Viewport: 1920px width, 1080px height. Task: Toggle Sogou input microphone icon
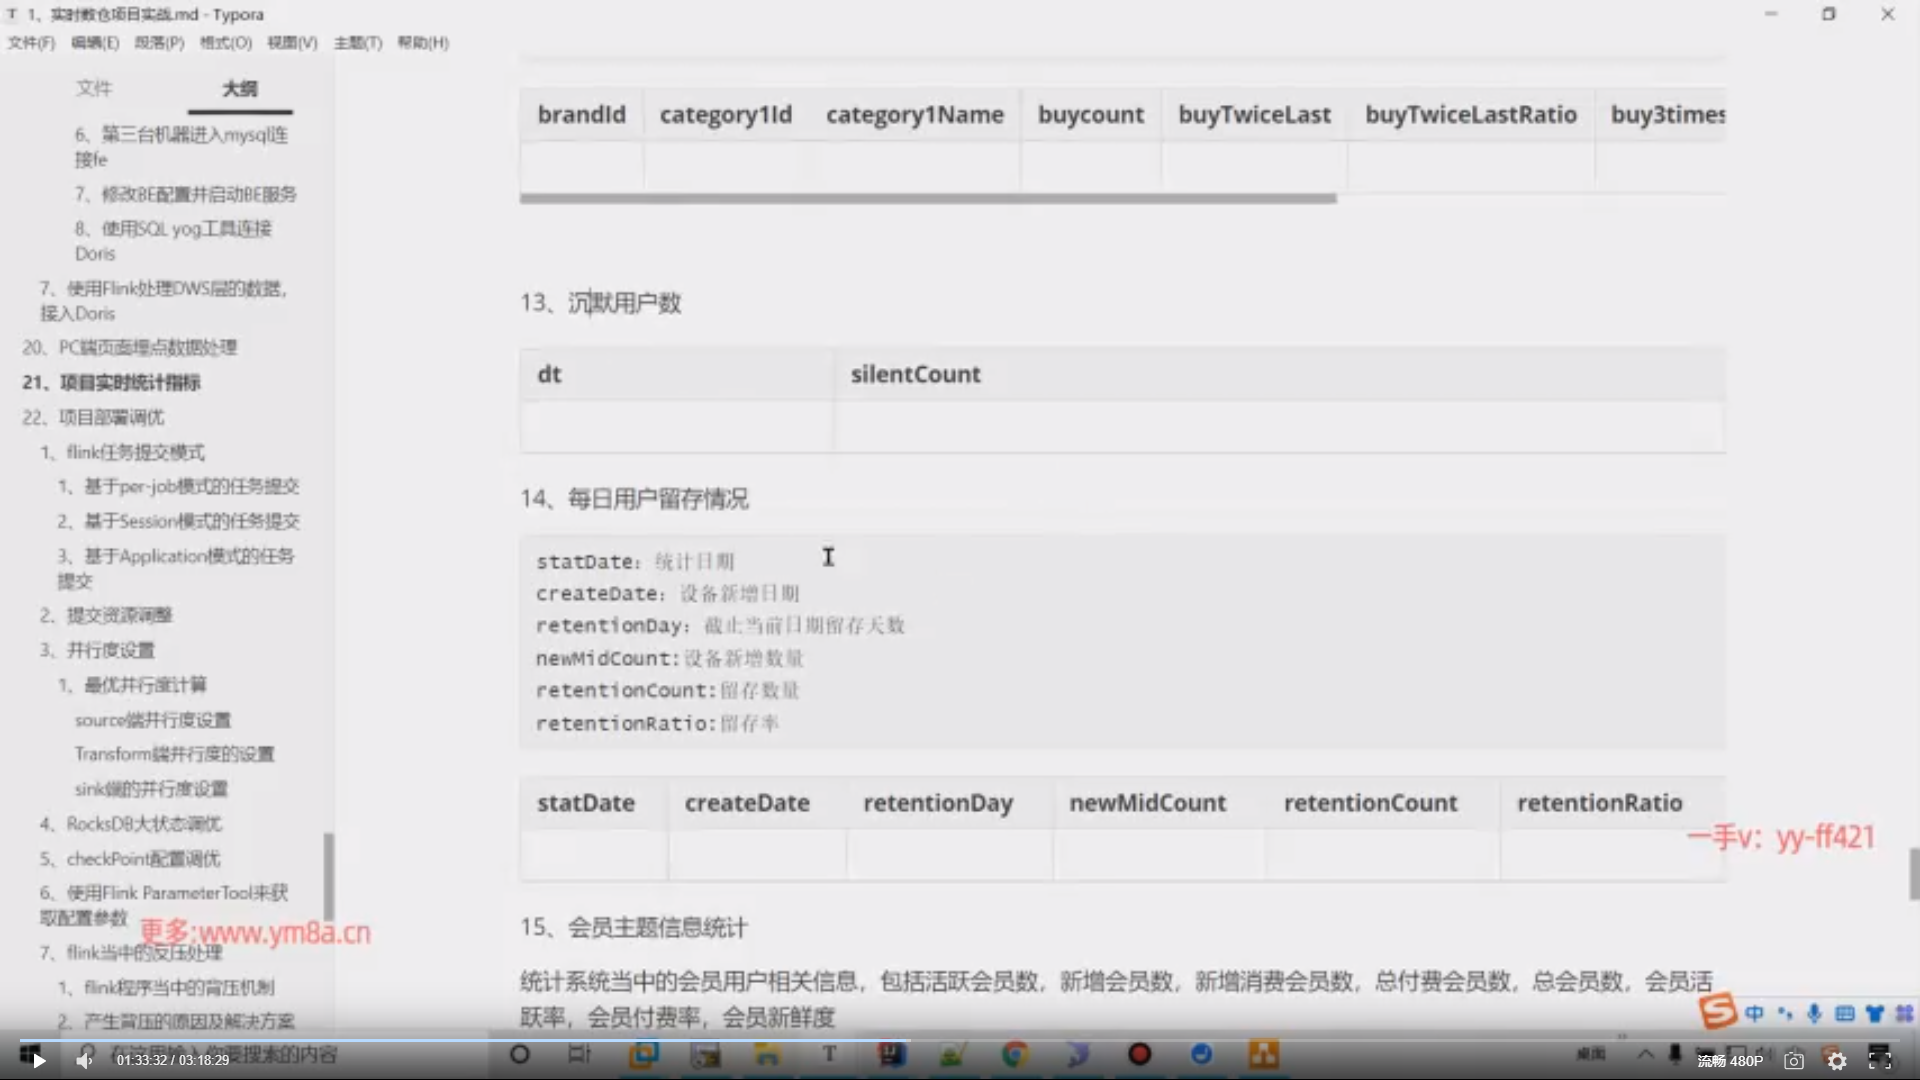click(1814, 1013)
